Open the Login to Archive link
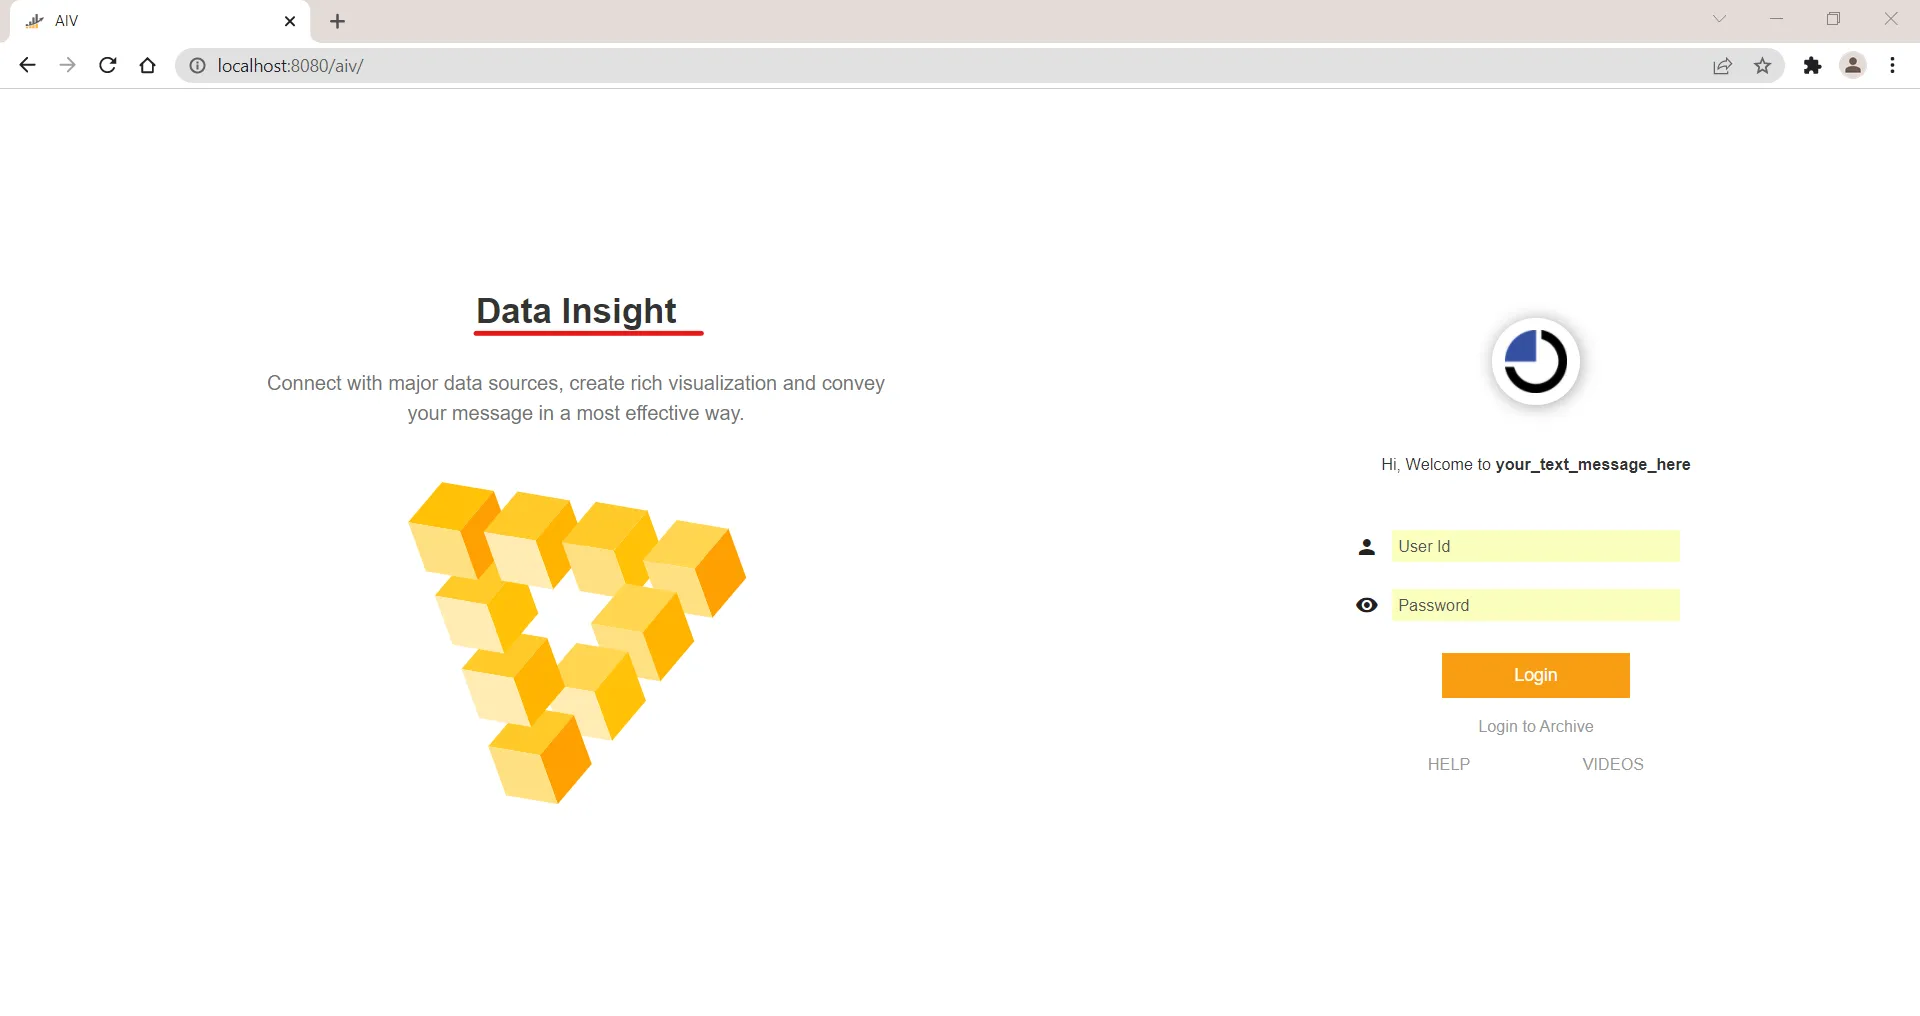The image size is (1920, 1016). 1535,726
